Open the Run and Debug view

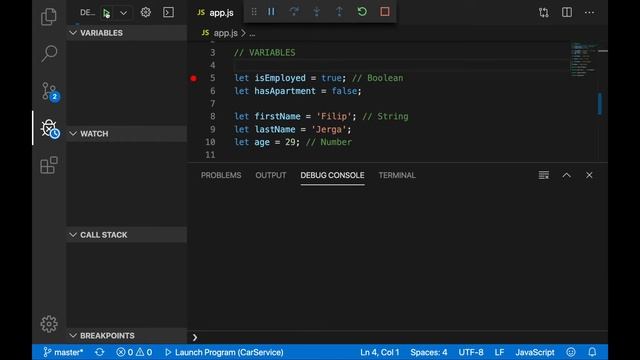tap(50, 129)
